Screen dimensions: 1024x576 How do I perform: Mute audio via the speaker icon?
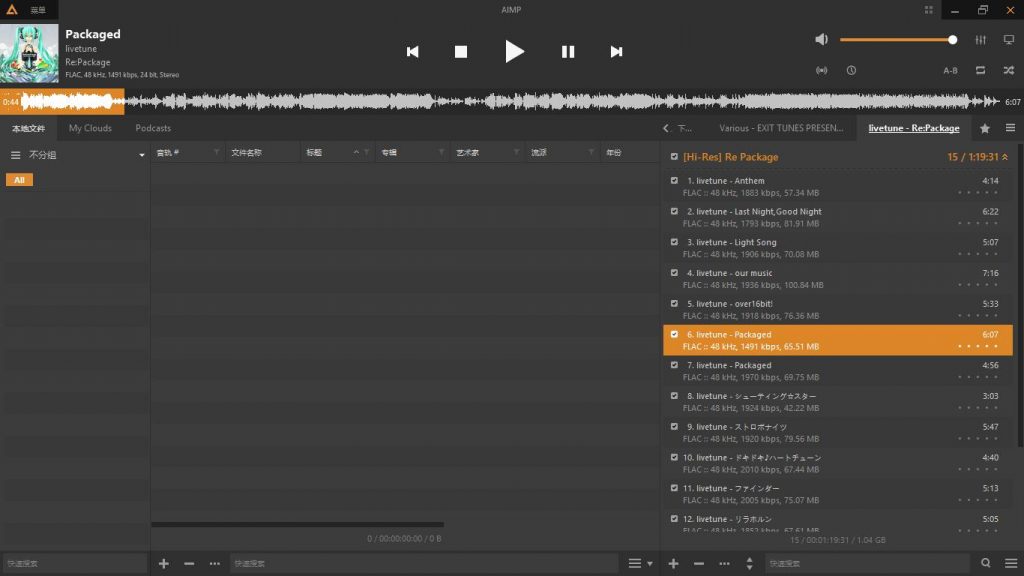pyautogui.click(x=822, y=40)
